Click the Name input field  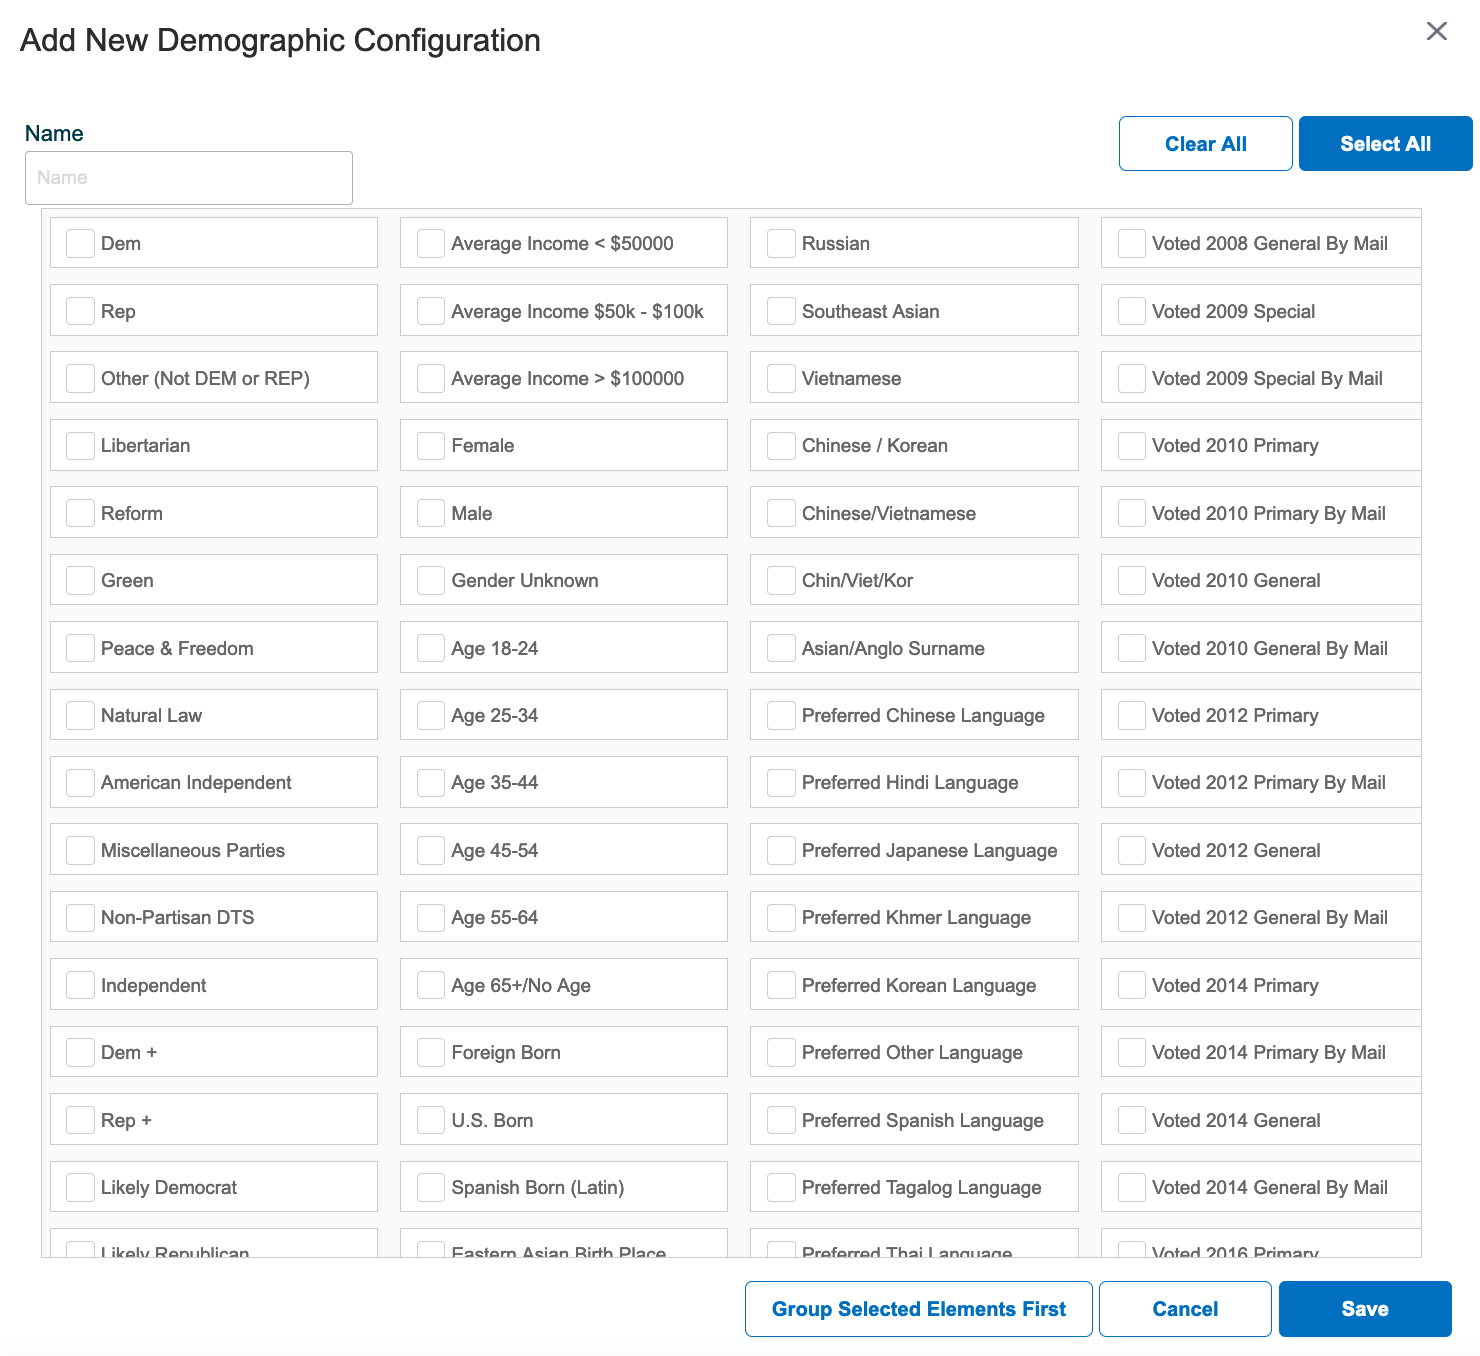point(189,178)
